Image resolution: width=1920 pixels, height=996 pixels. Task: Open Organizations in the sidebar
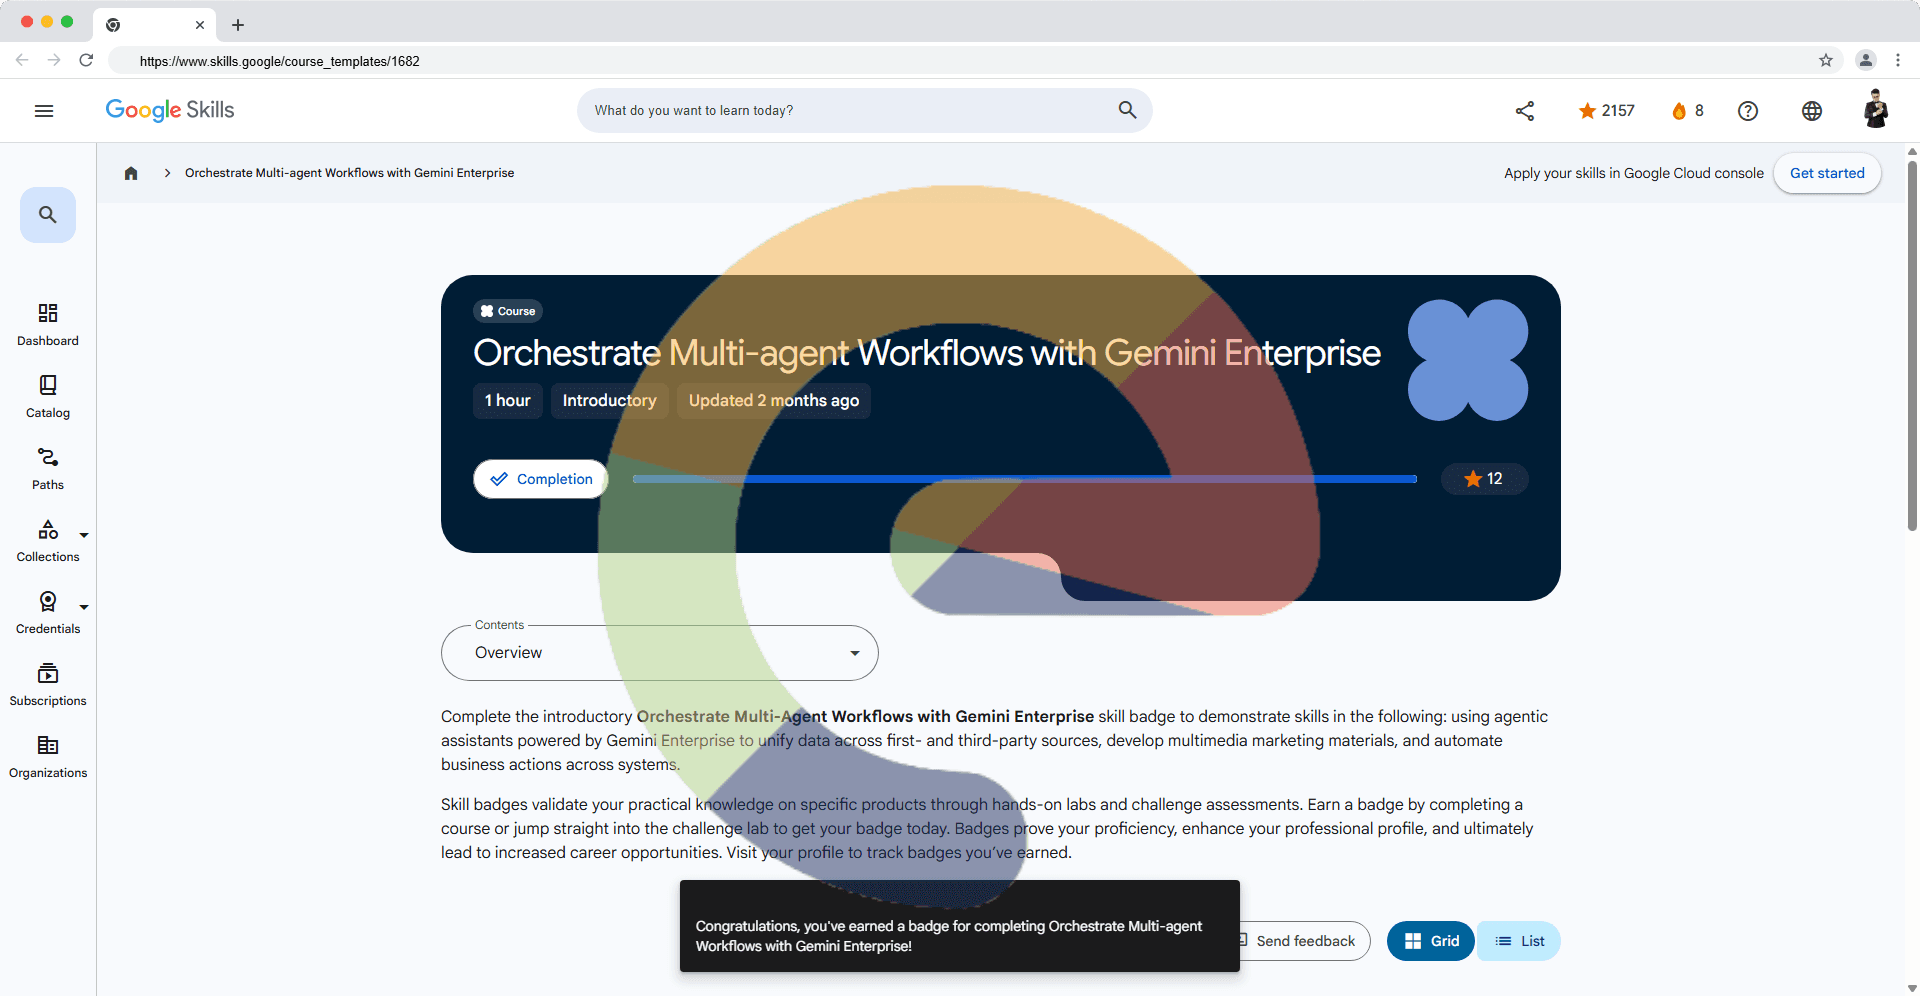pyautogui.click(x=48, y=757)
